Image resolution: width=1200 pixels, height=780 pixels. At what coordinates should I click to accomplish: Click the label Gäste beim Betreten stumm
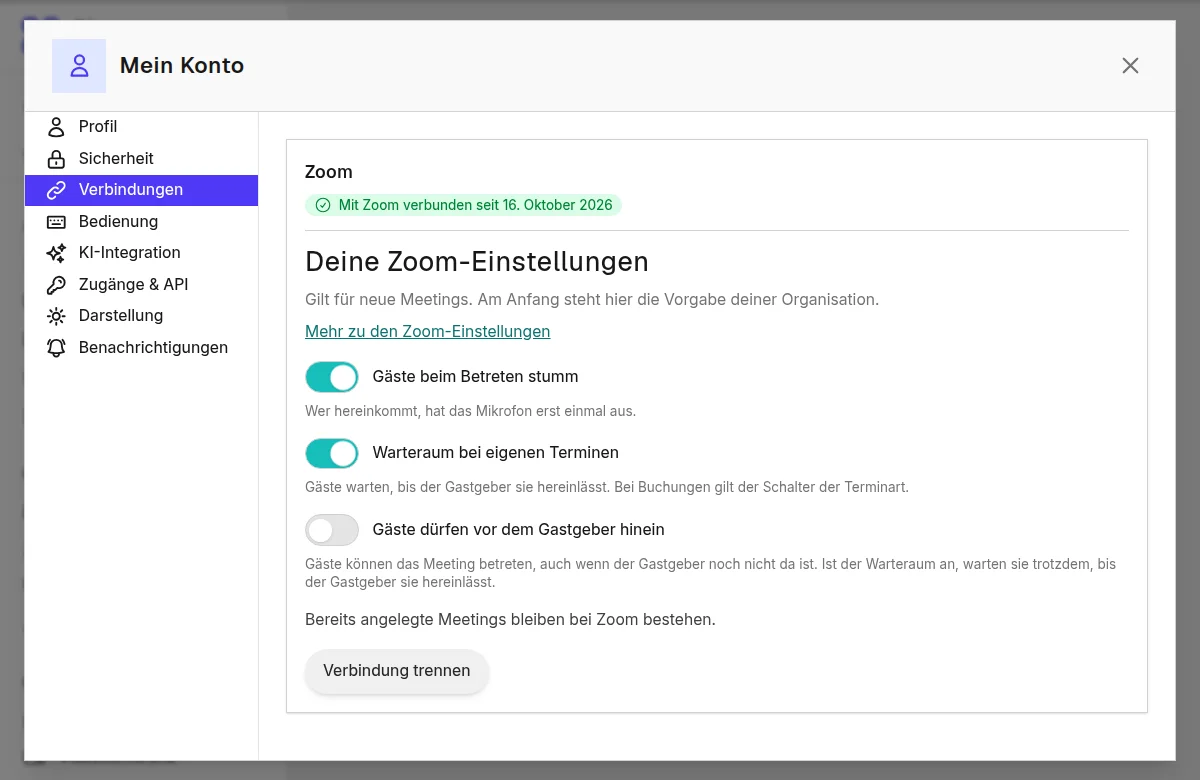click(476, 377)
